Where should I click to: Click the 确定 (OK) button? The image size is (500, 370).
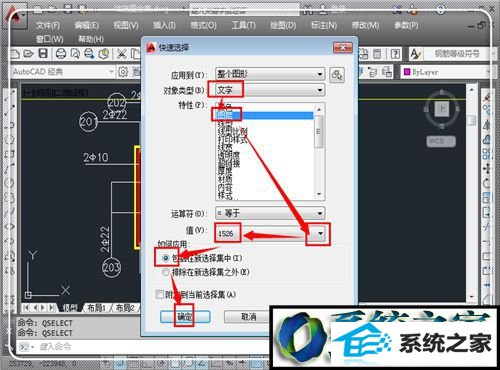pyautogui.click(x=185, y=316)
